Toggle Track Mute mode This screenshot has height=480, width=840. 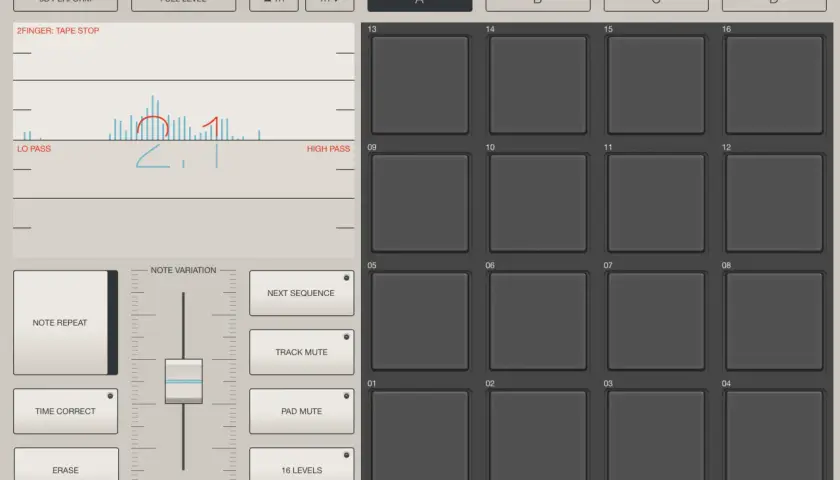[302, 352]
